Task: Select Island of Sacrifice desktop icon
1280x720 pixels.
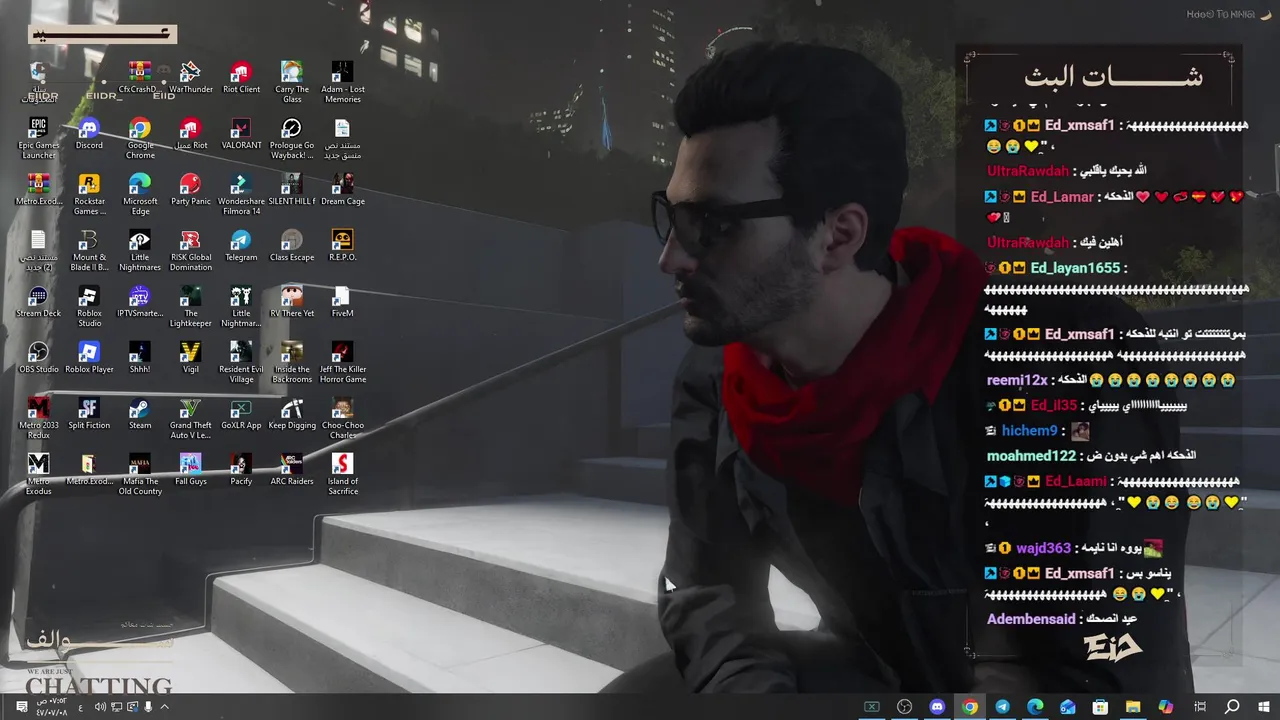Action: 342,475
